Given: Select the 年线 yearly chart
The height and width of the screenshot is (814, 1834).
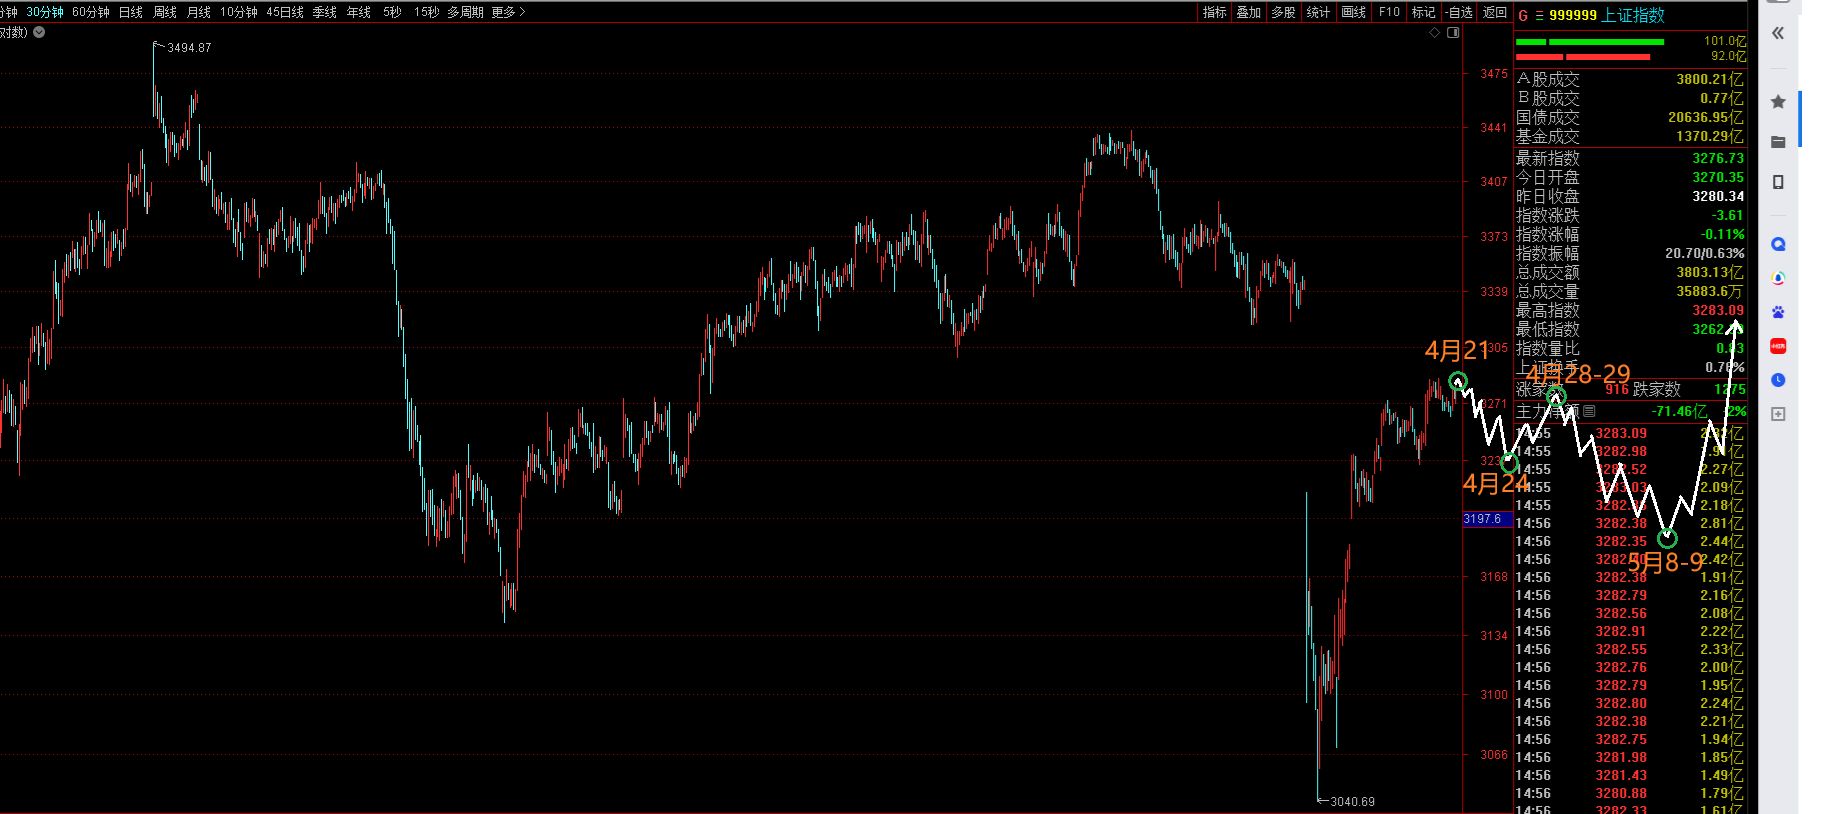Looking at the screenshot, I should pyautogui.click(x=359, y=12).
